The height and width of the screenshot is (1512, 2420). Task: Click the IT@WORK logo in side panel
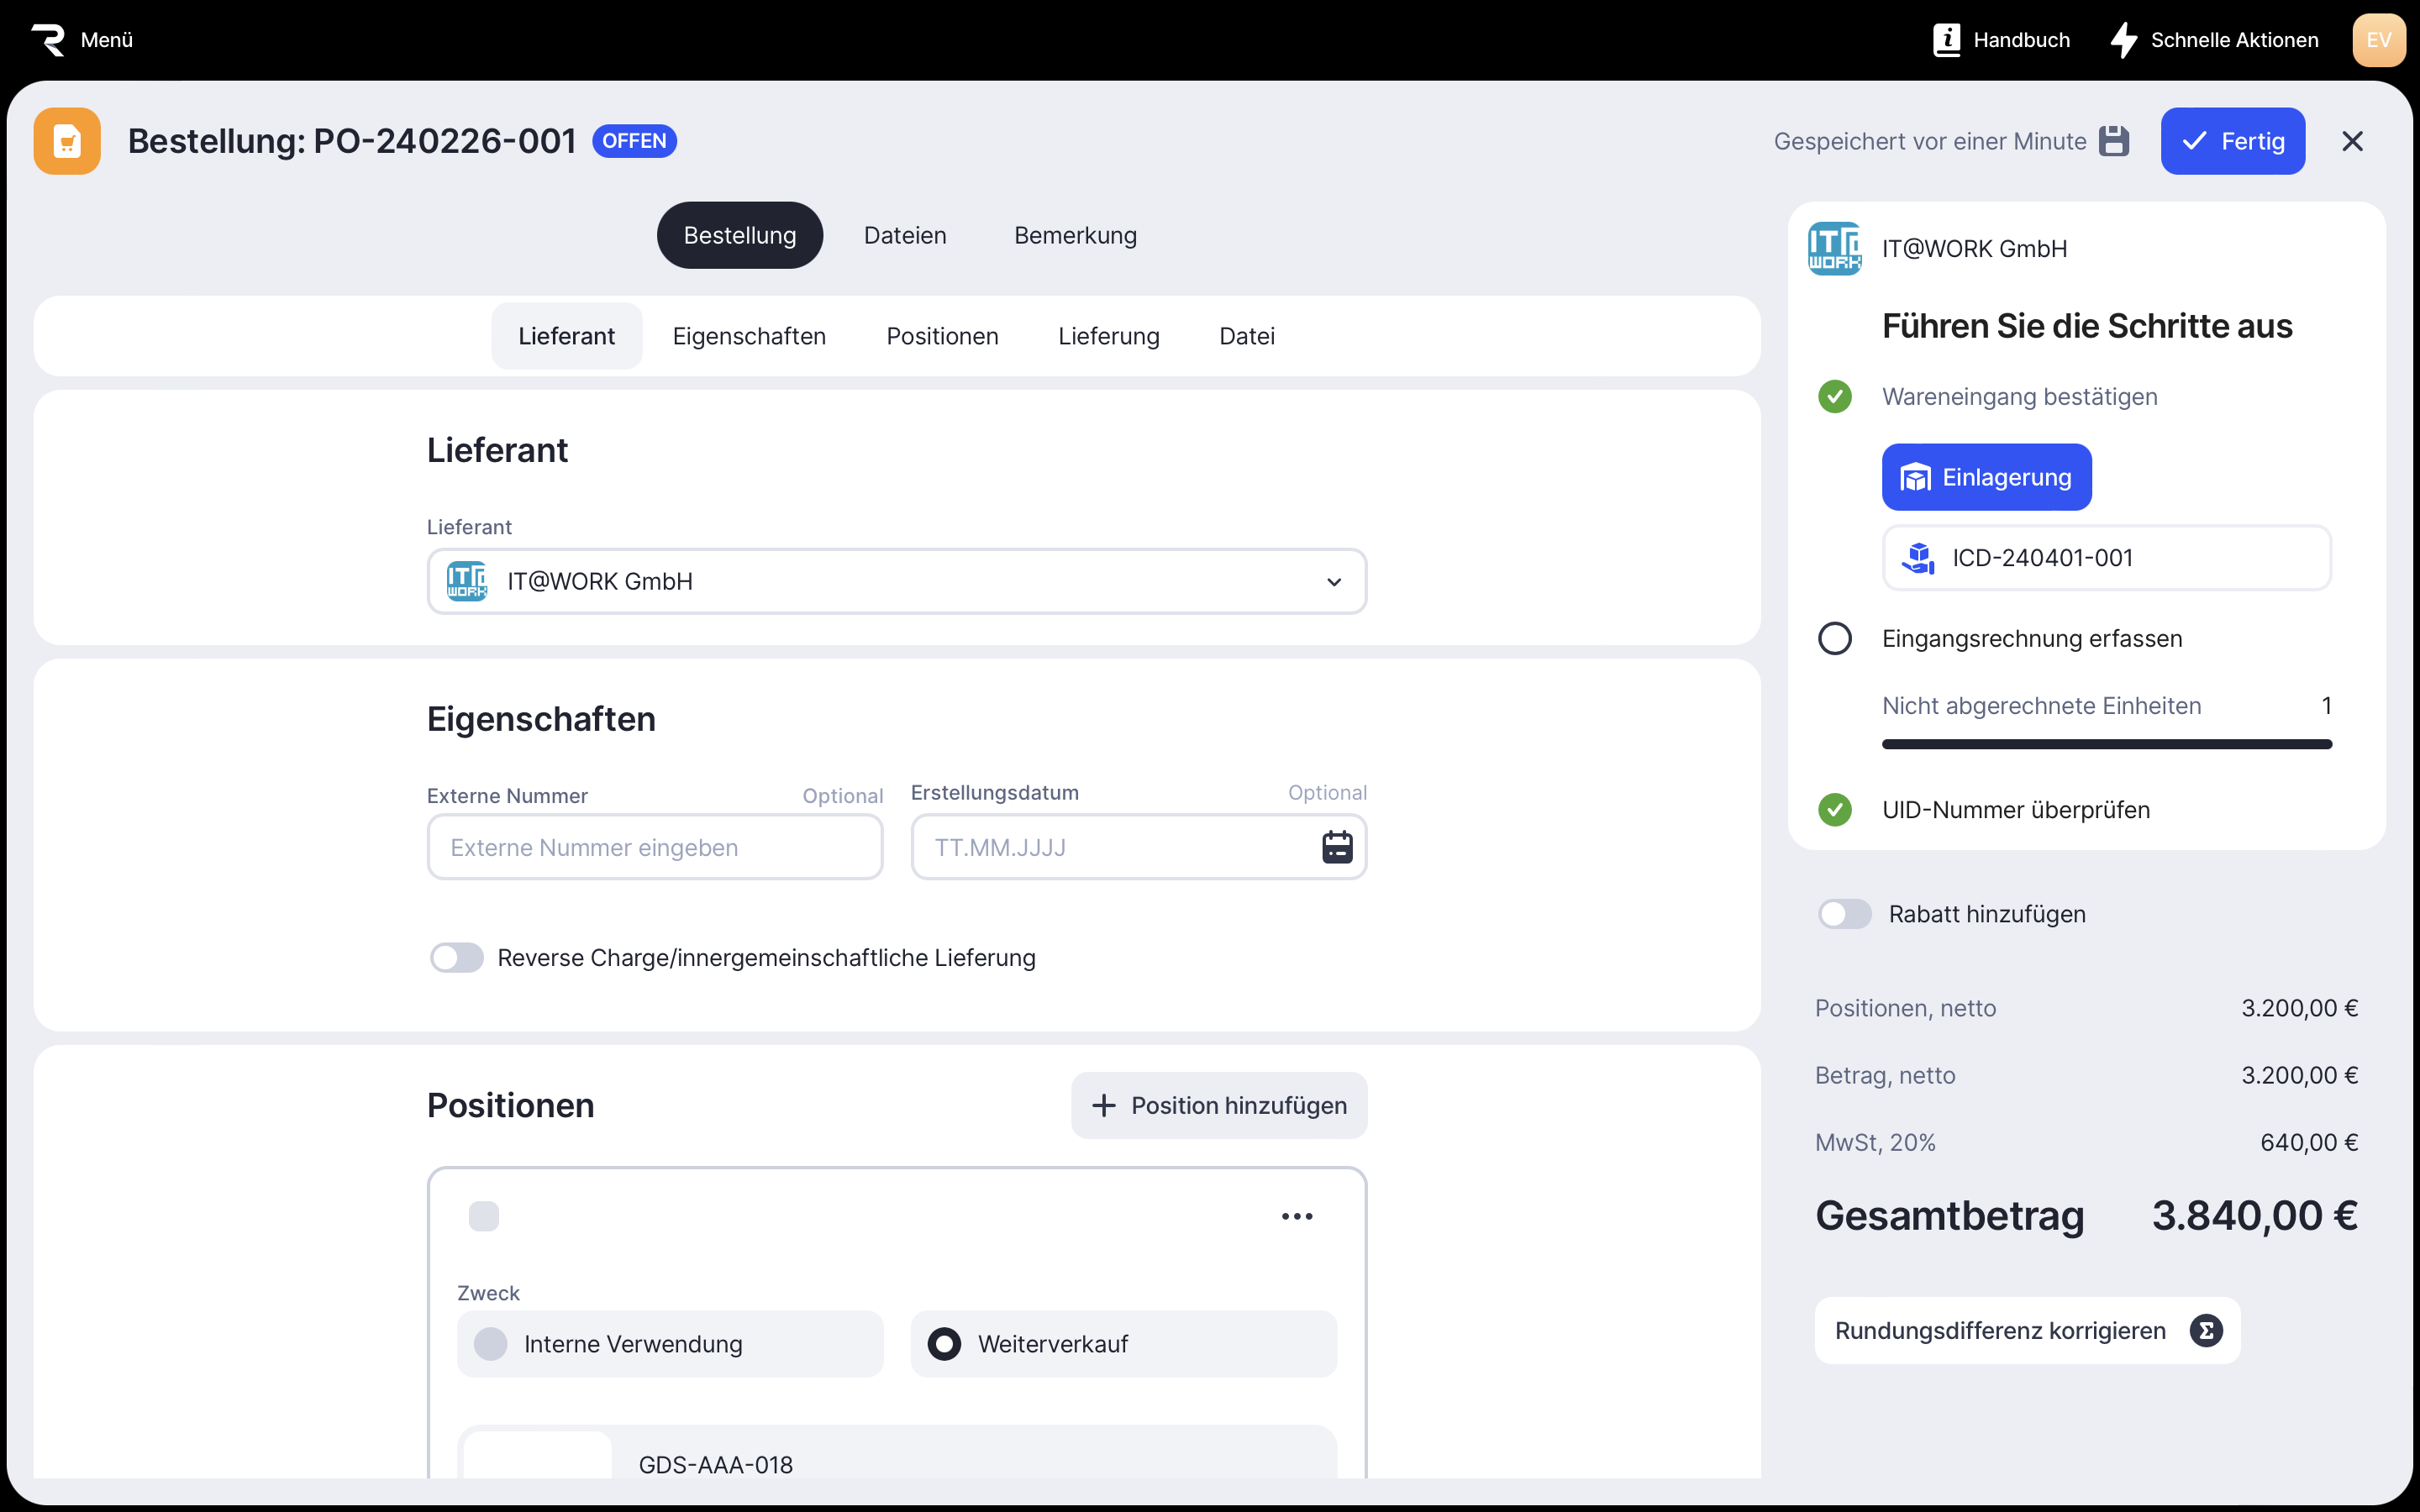pyautogui.click(x=1834, y=248)
